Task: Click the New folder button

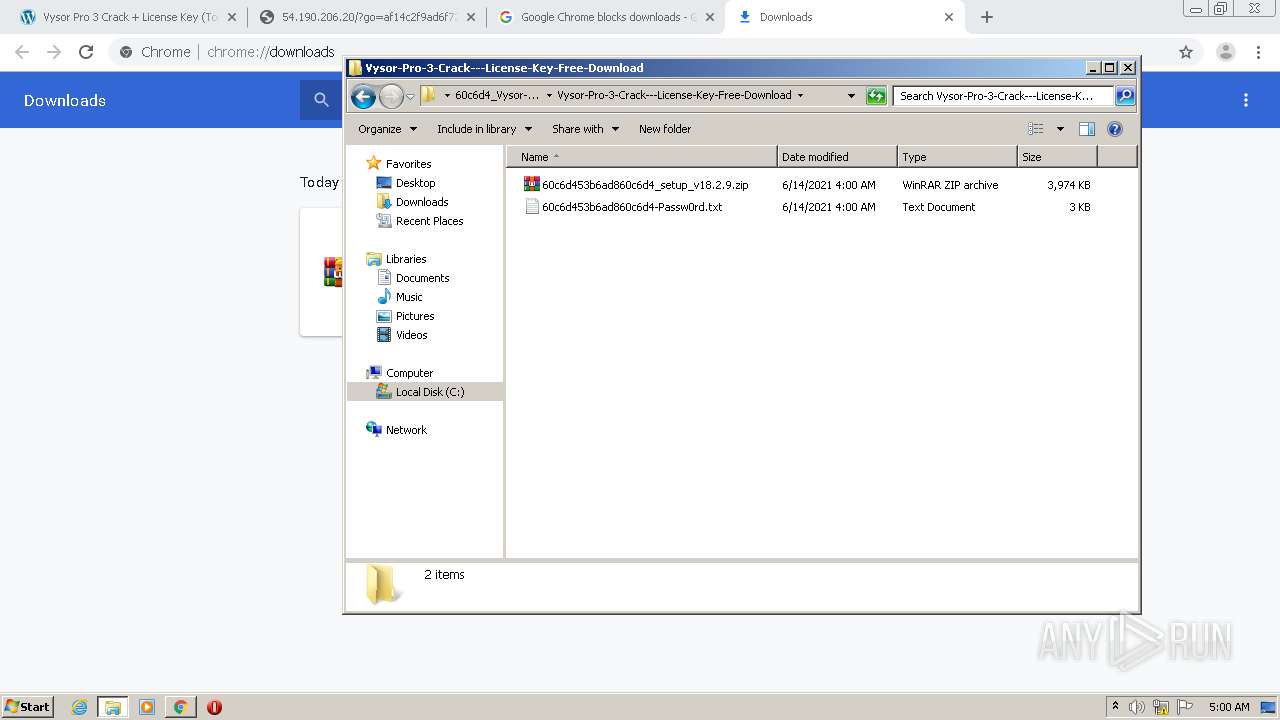Action: [x=665, y=129]
